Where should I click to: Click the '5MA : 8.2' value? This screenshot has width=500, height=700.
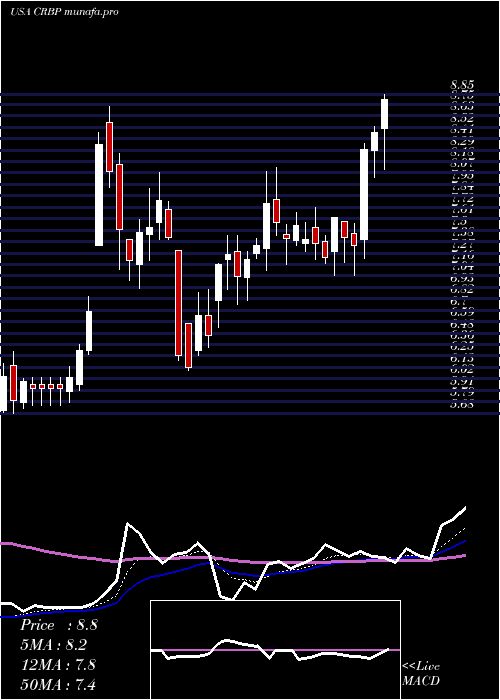tap(53, 645)
